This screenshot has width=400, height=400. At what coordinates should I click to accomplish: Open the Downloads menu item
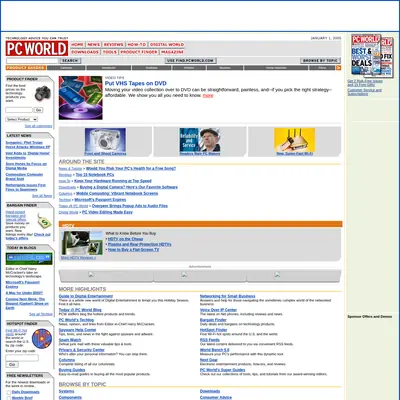85,52
